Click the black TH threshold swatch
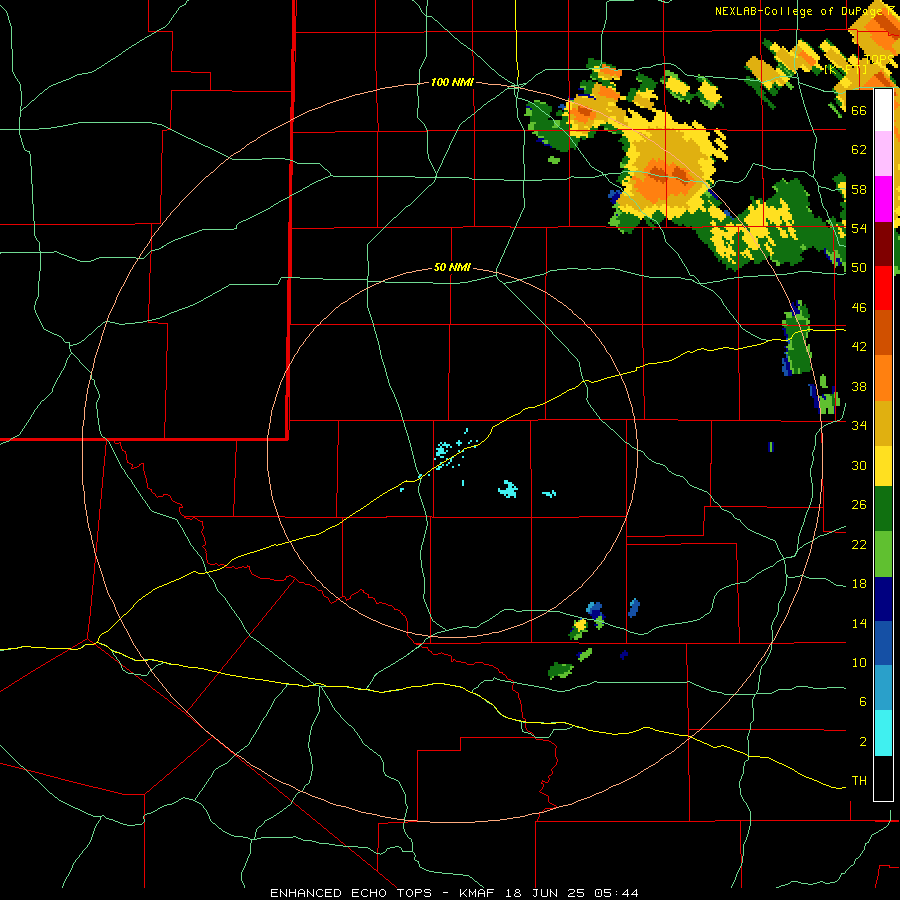 tap(883, 778)
